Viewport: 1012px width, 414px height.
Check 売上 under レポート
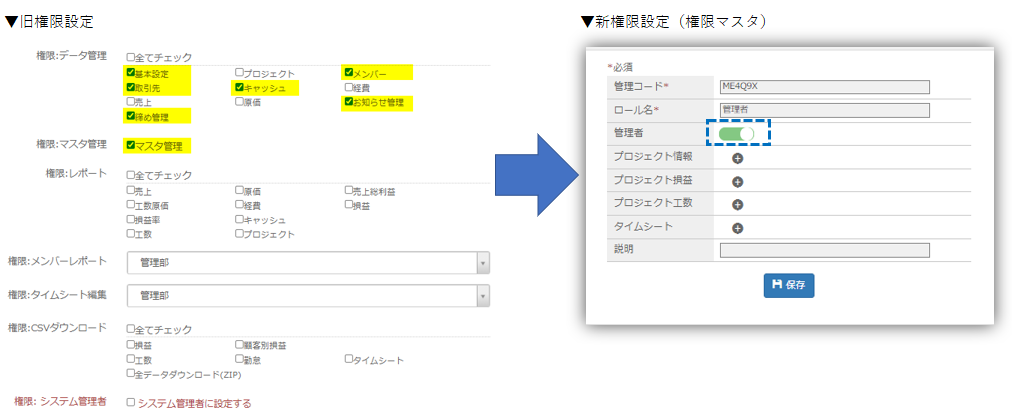[x=131, y=191]
